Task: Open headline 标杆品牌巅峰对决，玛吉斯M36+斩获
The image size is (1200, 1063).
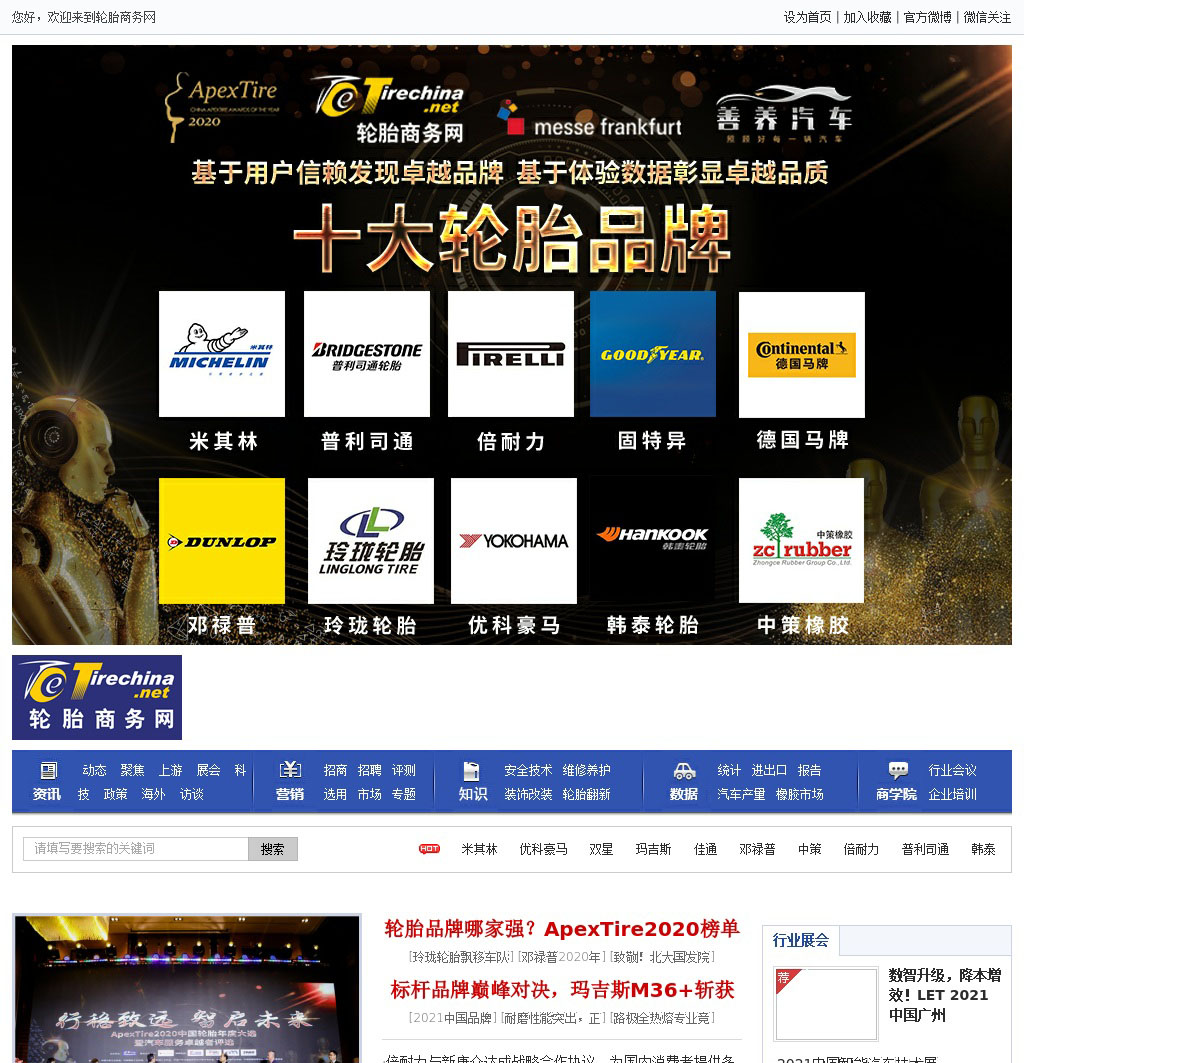Action: pos(562,990)
